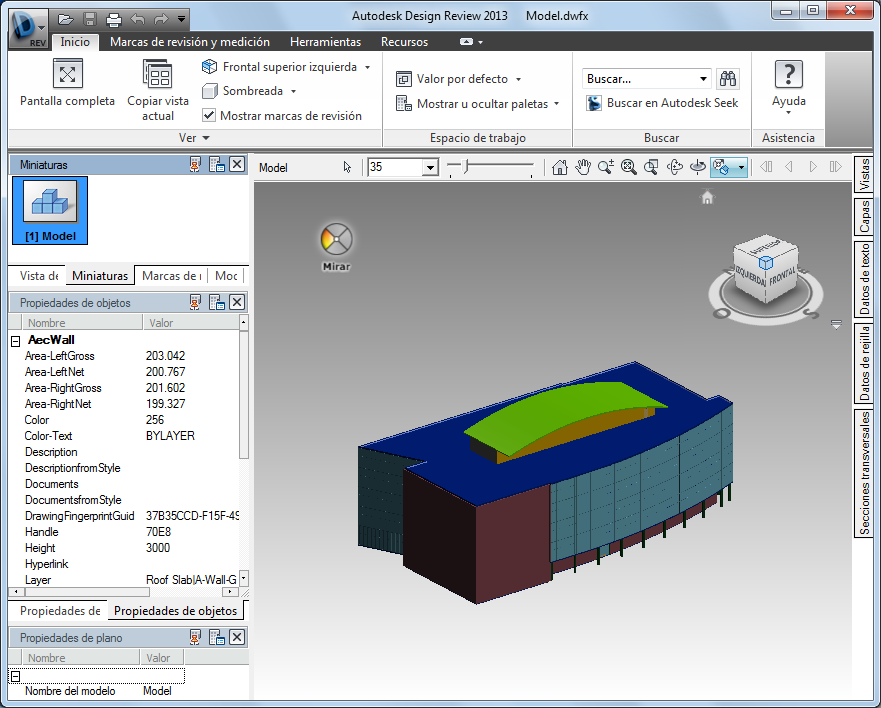Collapse the AecWall property group

click(16, 341)
